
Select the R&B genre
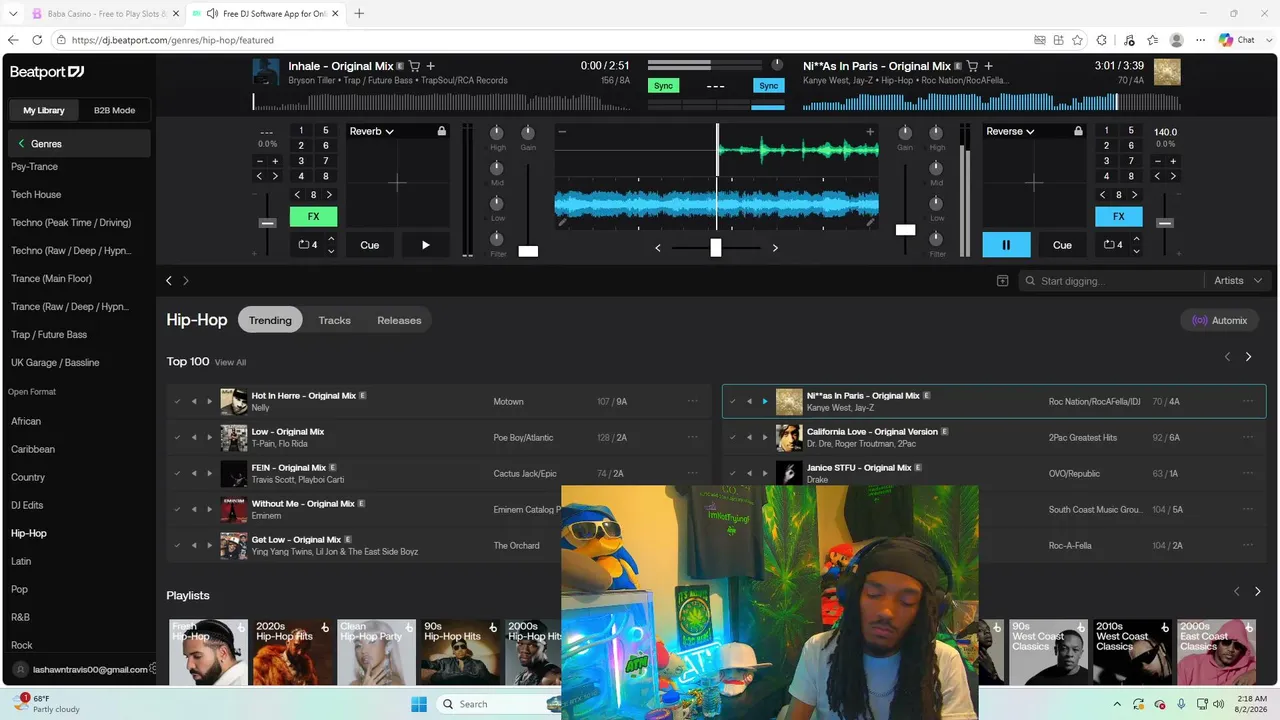click(x=21, y=618)
